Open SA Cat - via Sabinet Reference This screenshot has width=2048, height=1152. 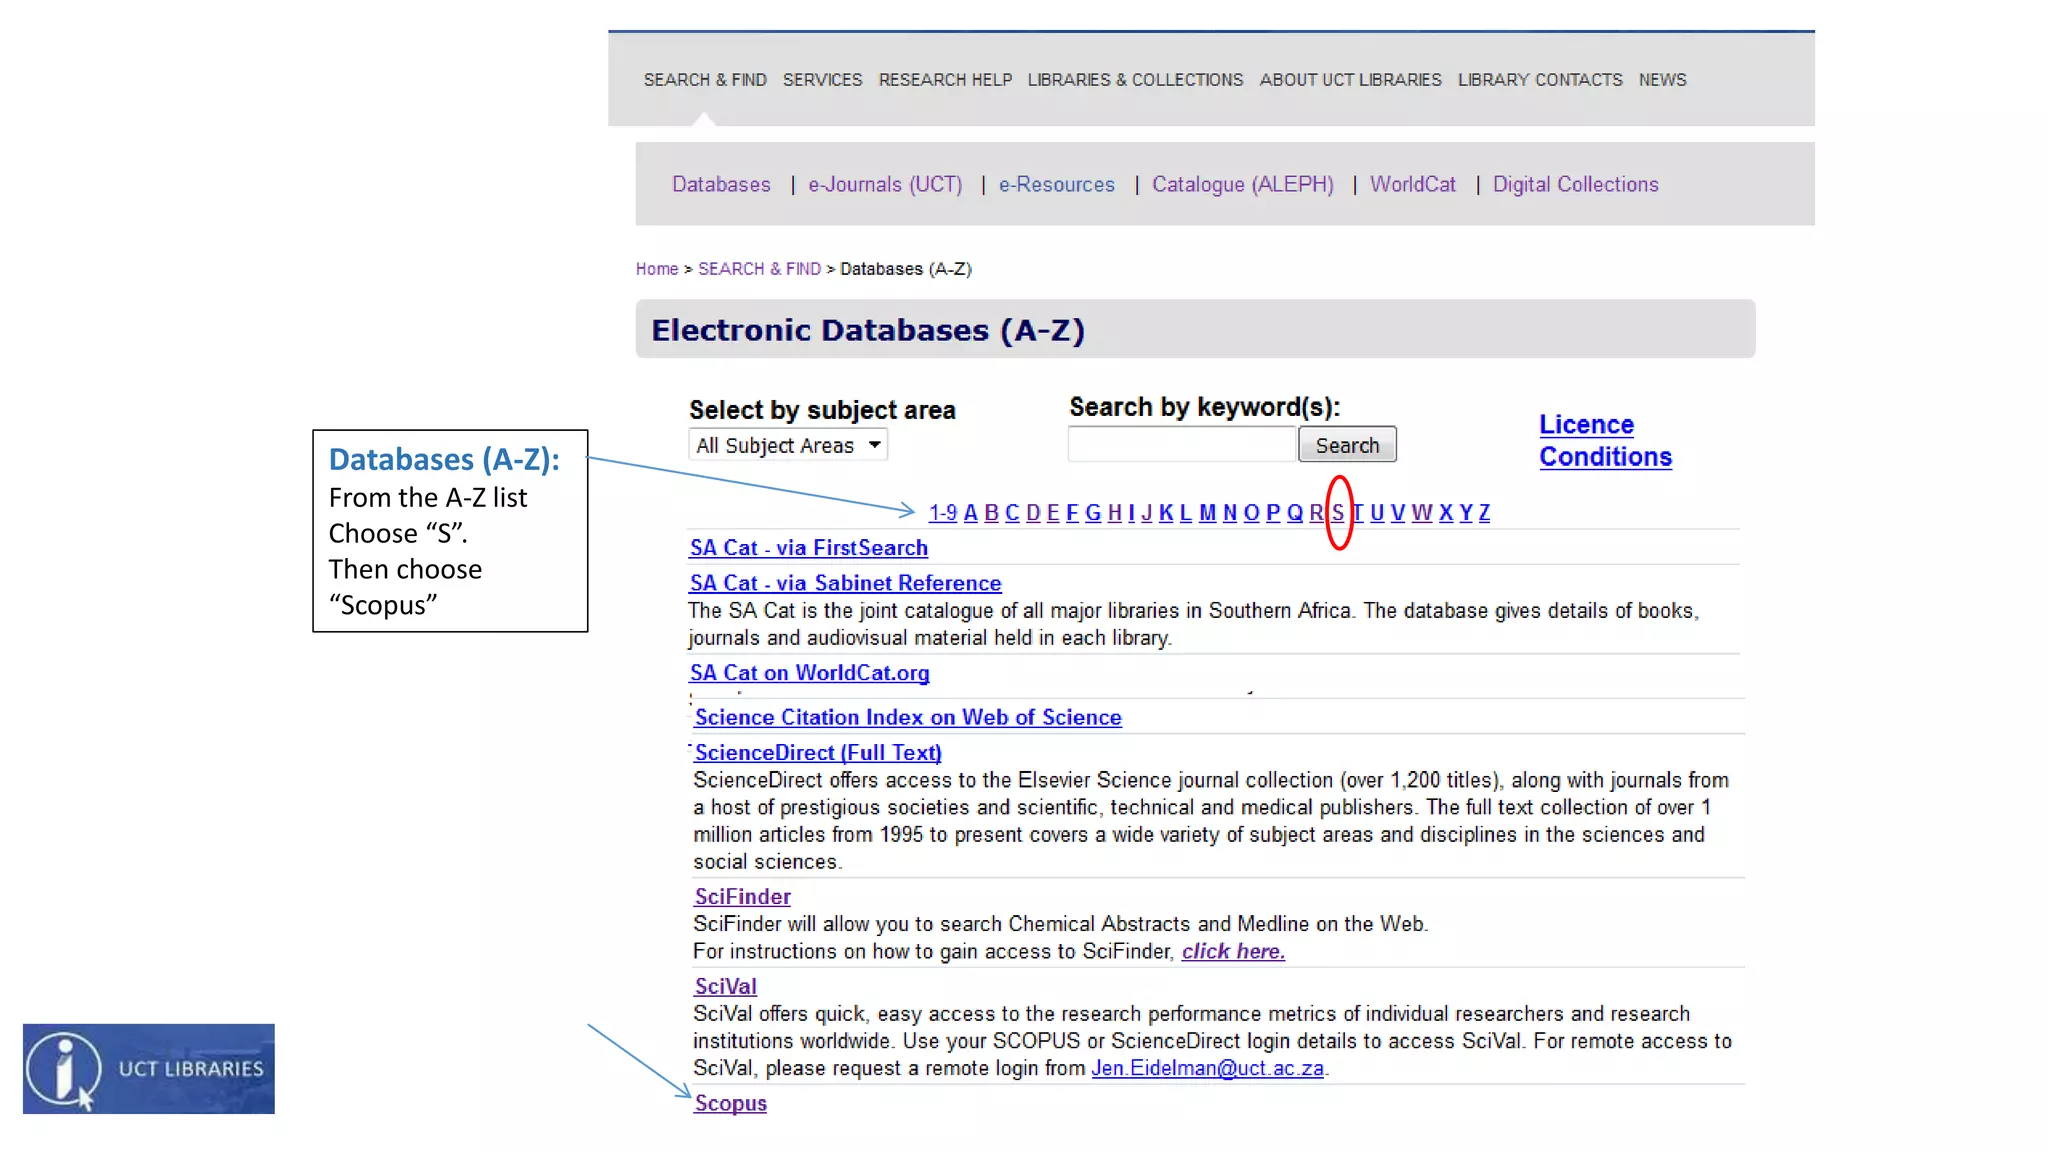click(845, 583)
